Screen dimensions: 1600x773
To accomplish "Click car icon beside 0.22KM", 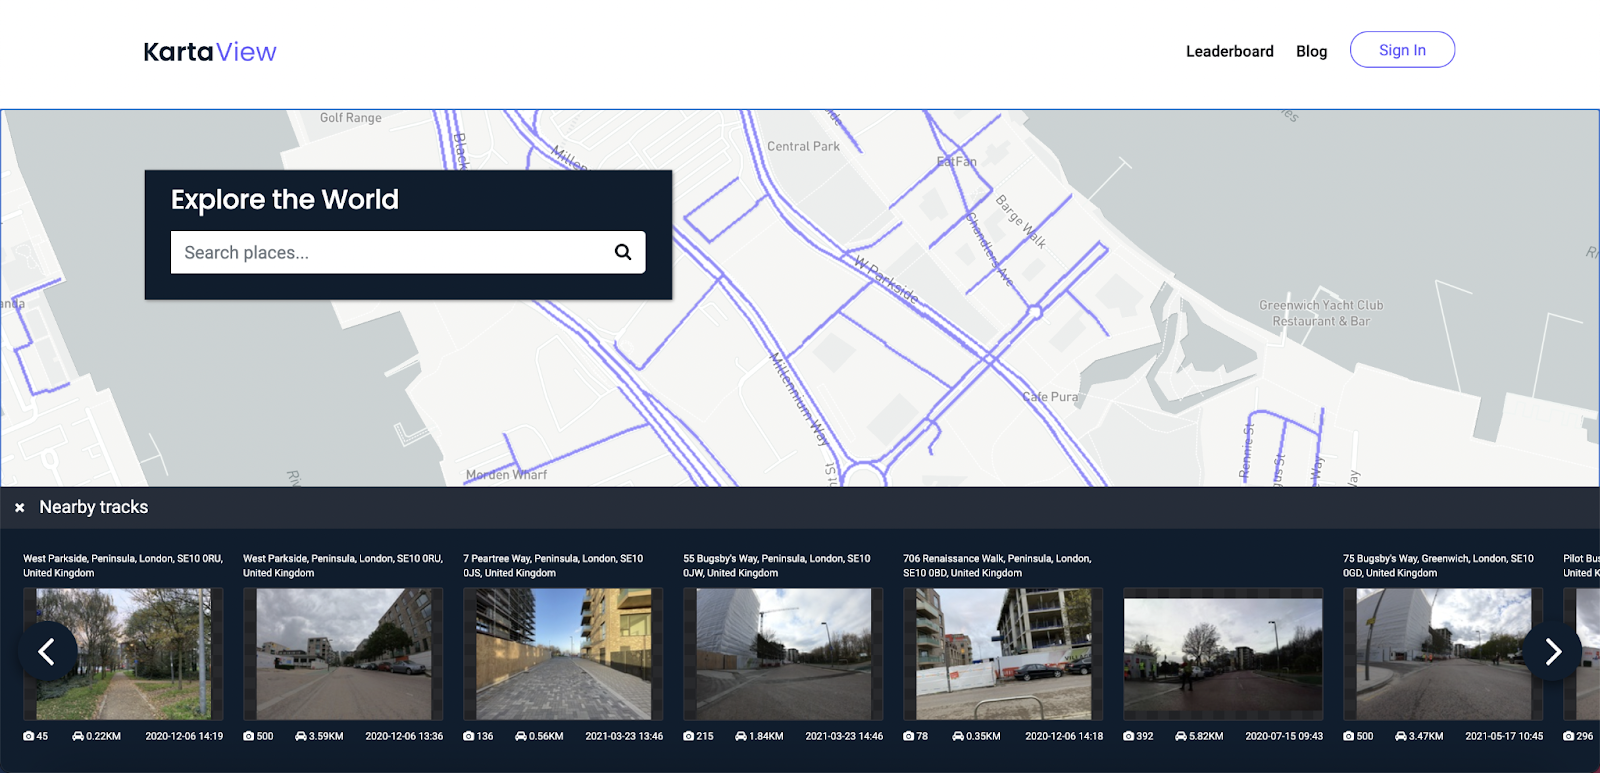I will [x=78, y=736].
